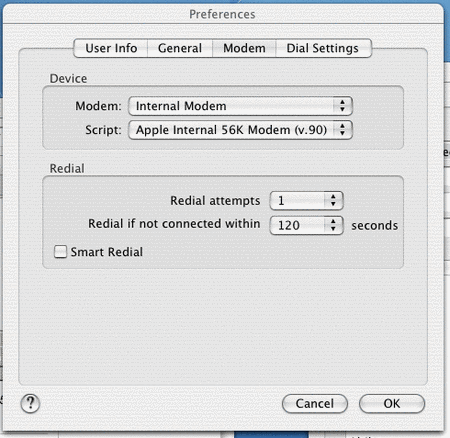Click the 'Modem:' field label
The image size is (450, 438).
pos(98,106)
